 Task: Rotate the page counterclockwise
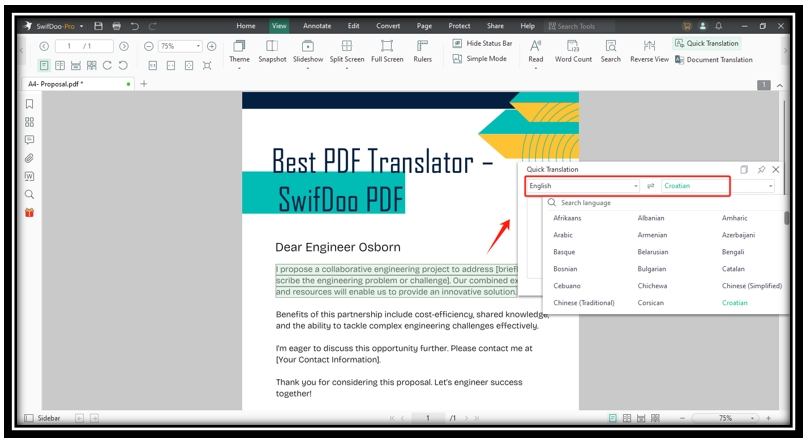tap(123, 65)
